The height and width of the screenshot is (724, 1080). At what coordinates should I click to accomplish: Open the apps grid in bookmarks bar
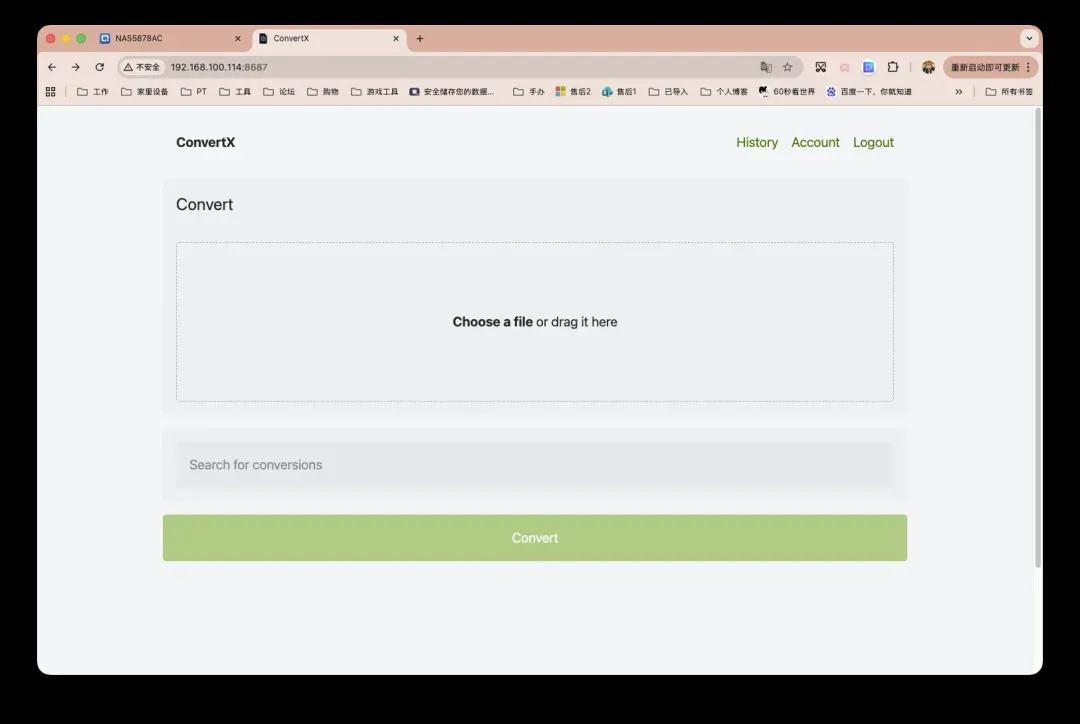coord(51,91)
